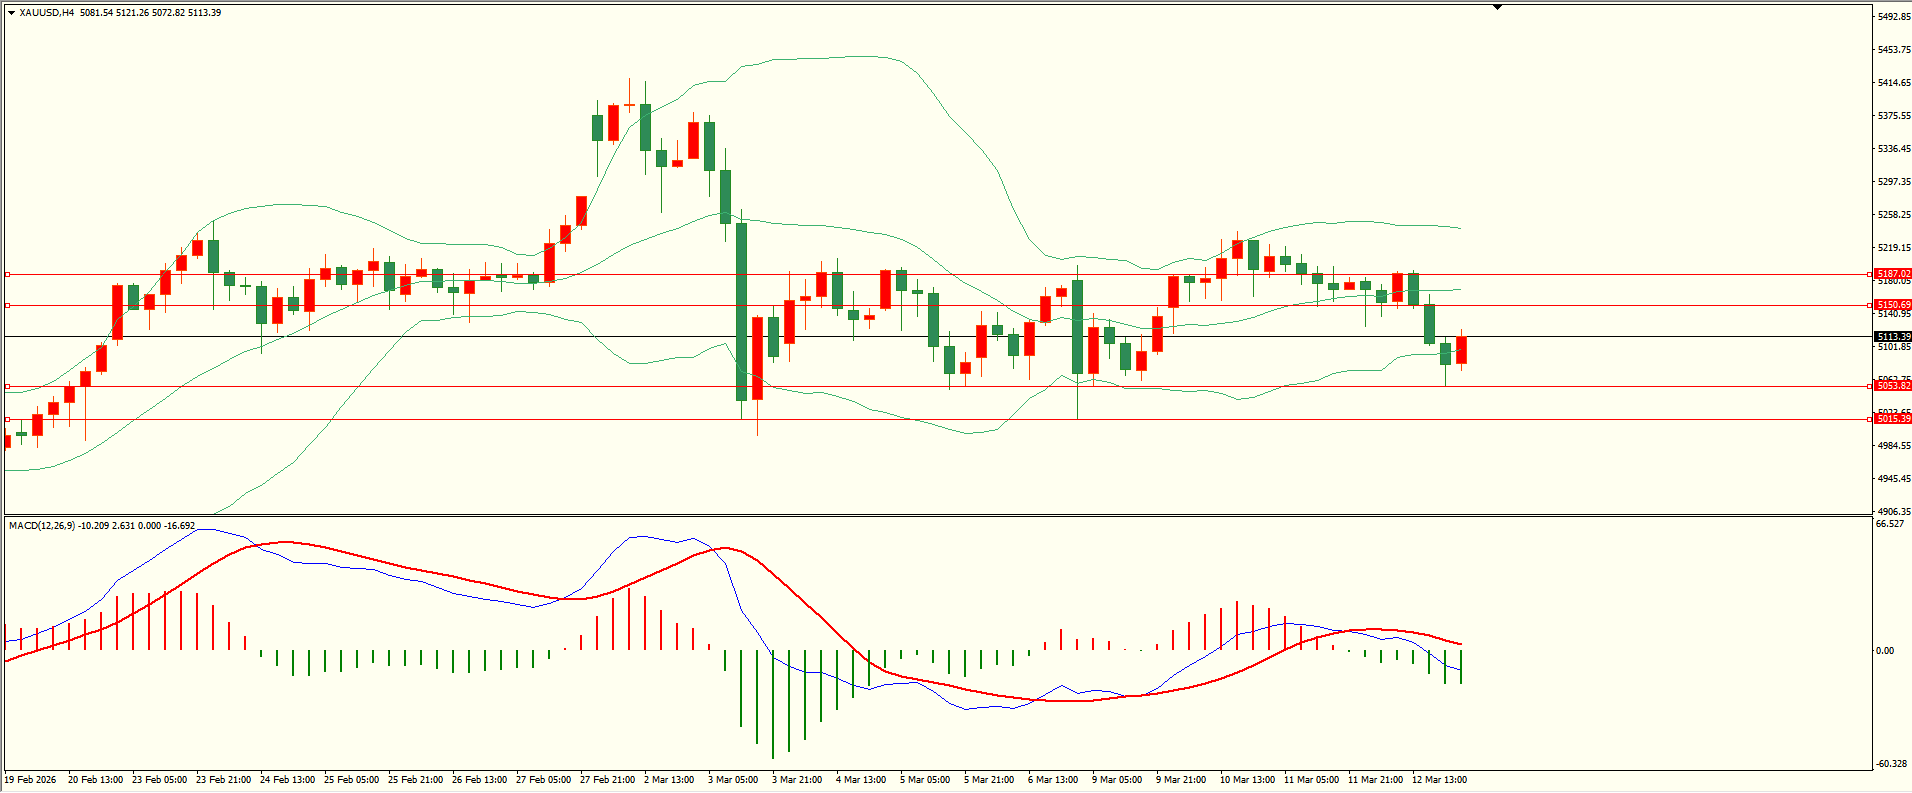Click the 3 Mar 05:00 time label
The height and width of the screenshot is (793, 1912).
click(x=733, y=780)
